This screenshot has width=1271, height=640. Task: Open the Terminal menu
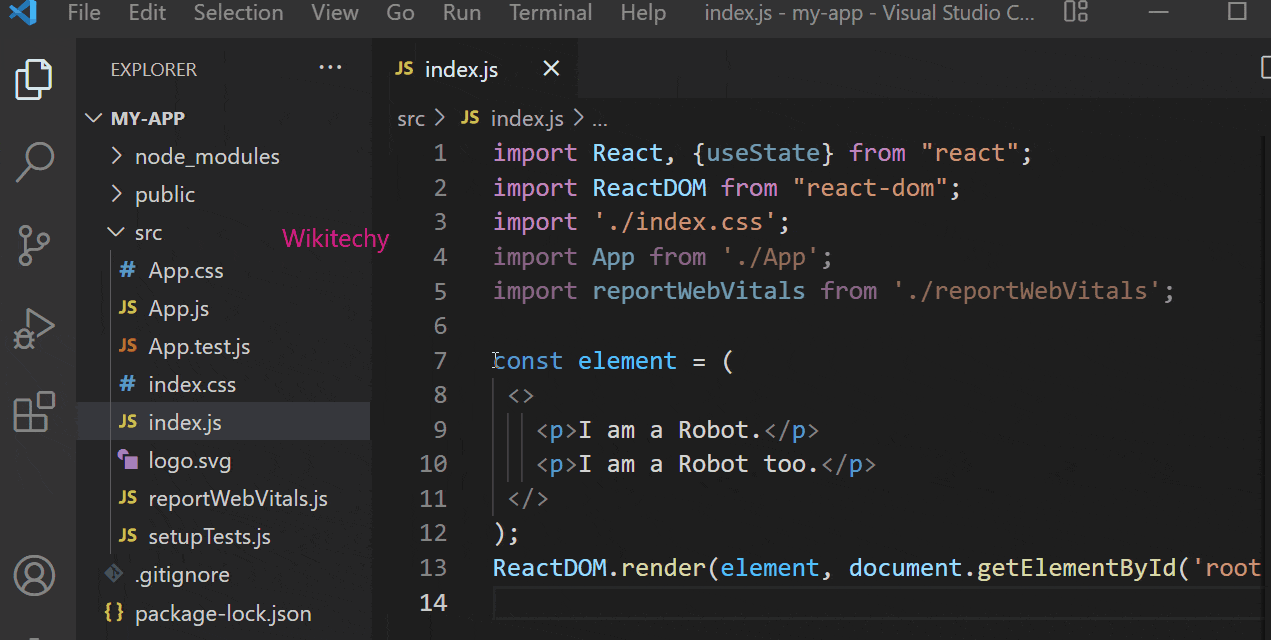550,13
